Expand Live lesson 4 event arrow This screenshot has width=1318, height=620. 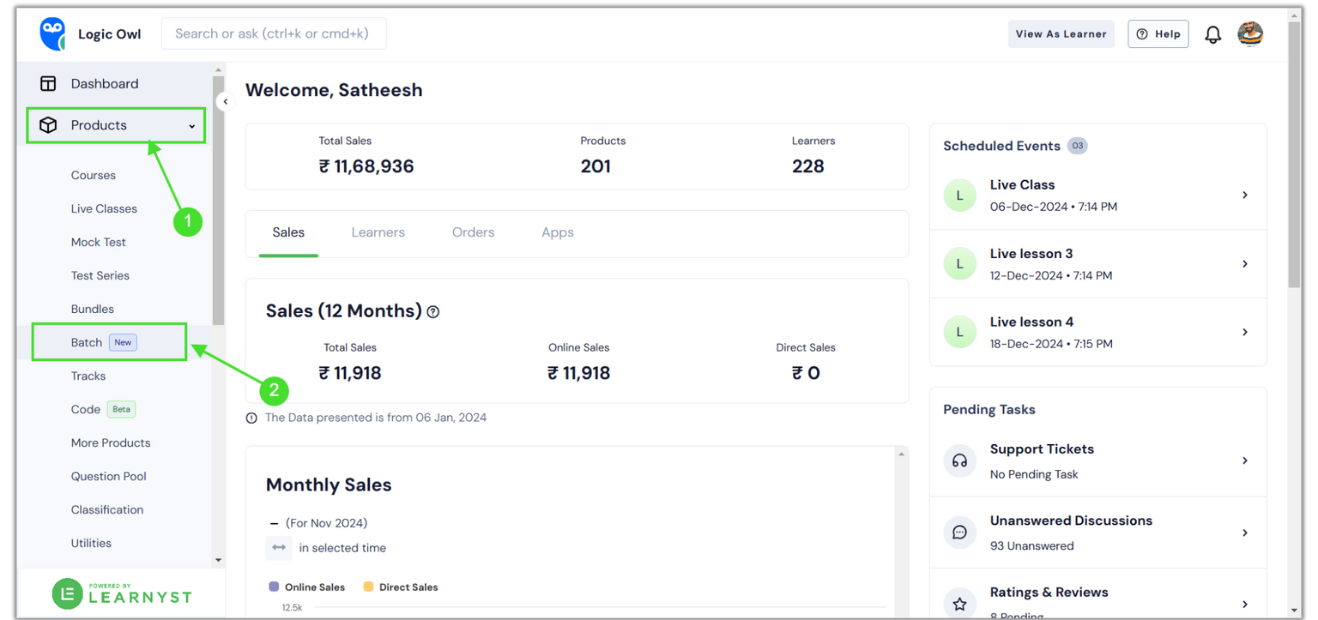1245,332
